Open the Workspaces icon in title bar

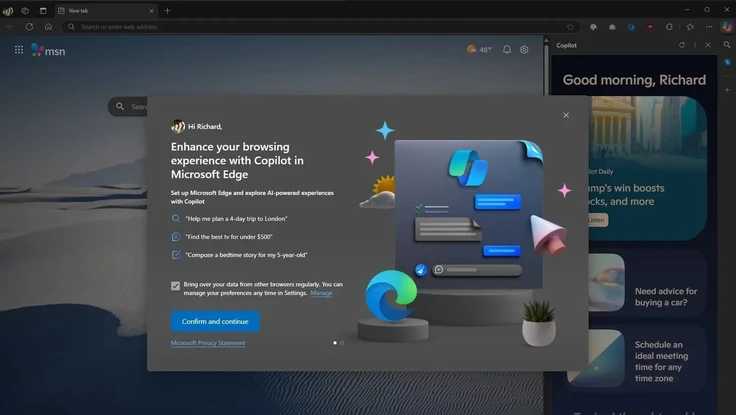(x=25, y=10)
